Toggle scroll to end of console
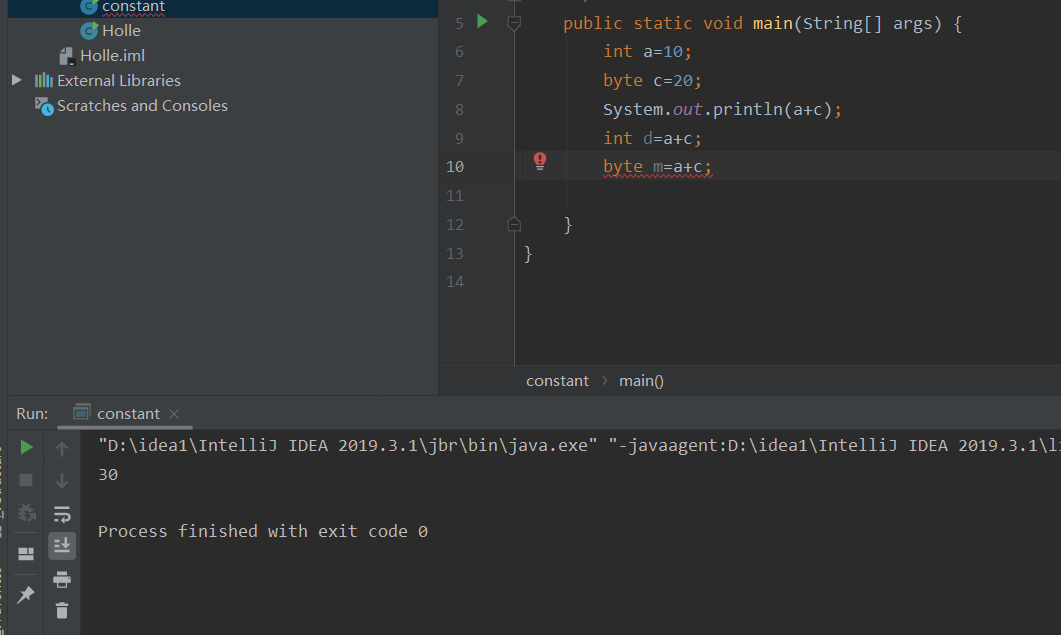1061x635 pixels. [x=62, y=546]
